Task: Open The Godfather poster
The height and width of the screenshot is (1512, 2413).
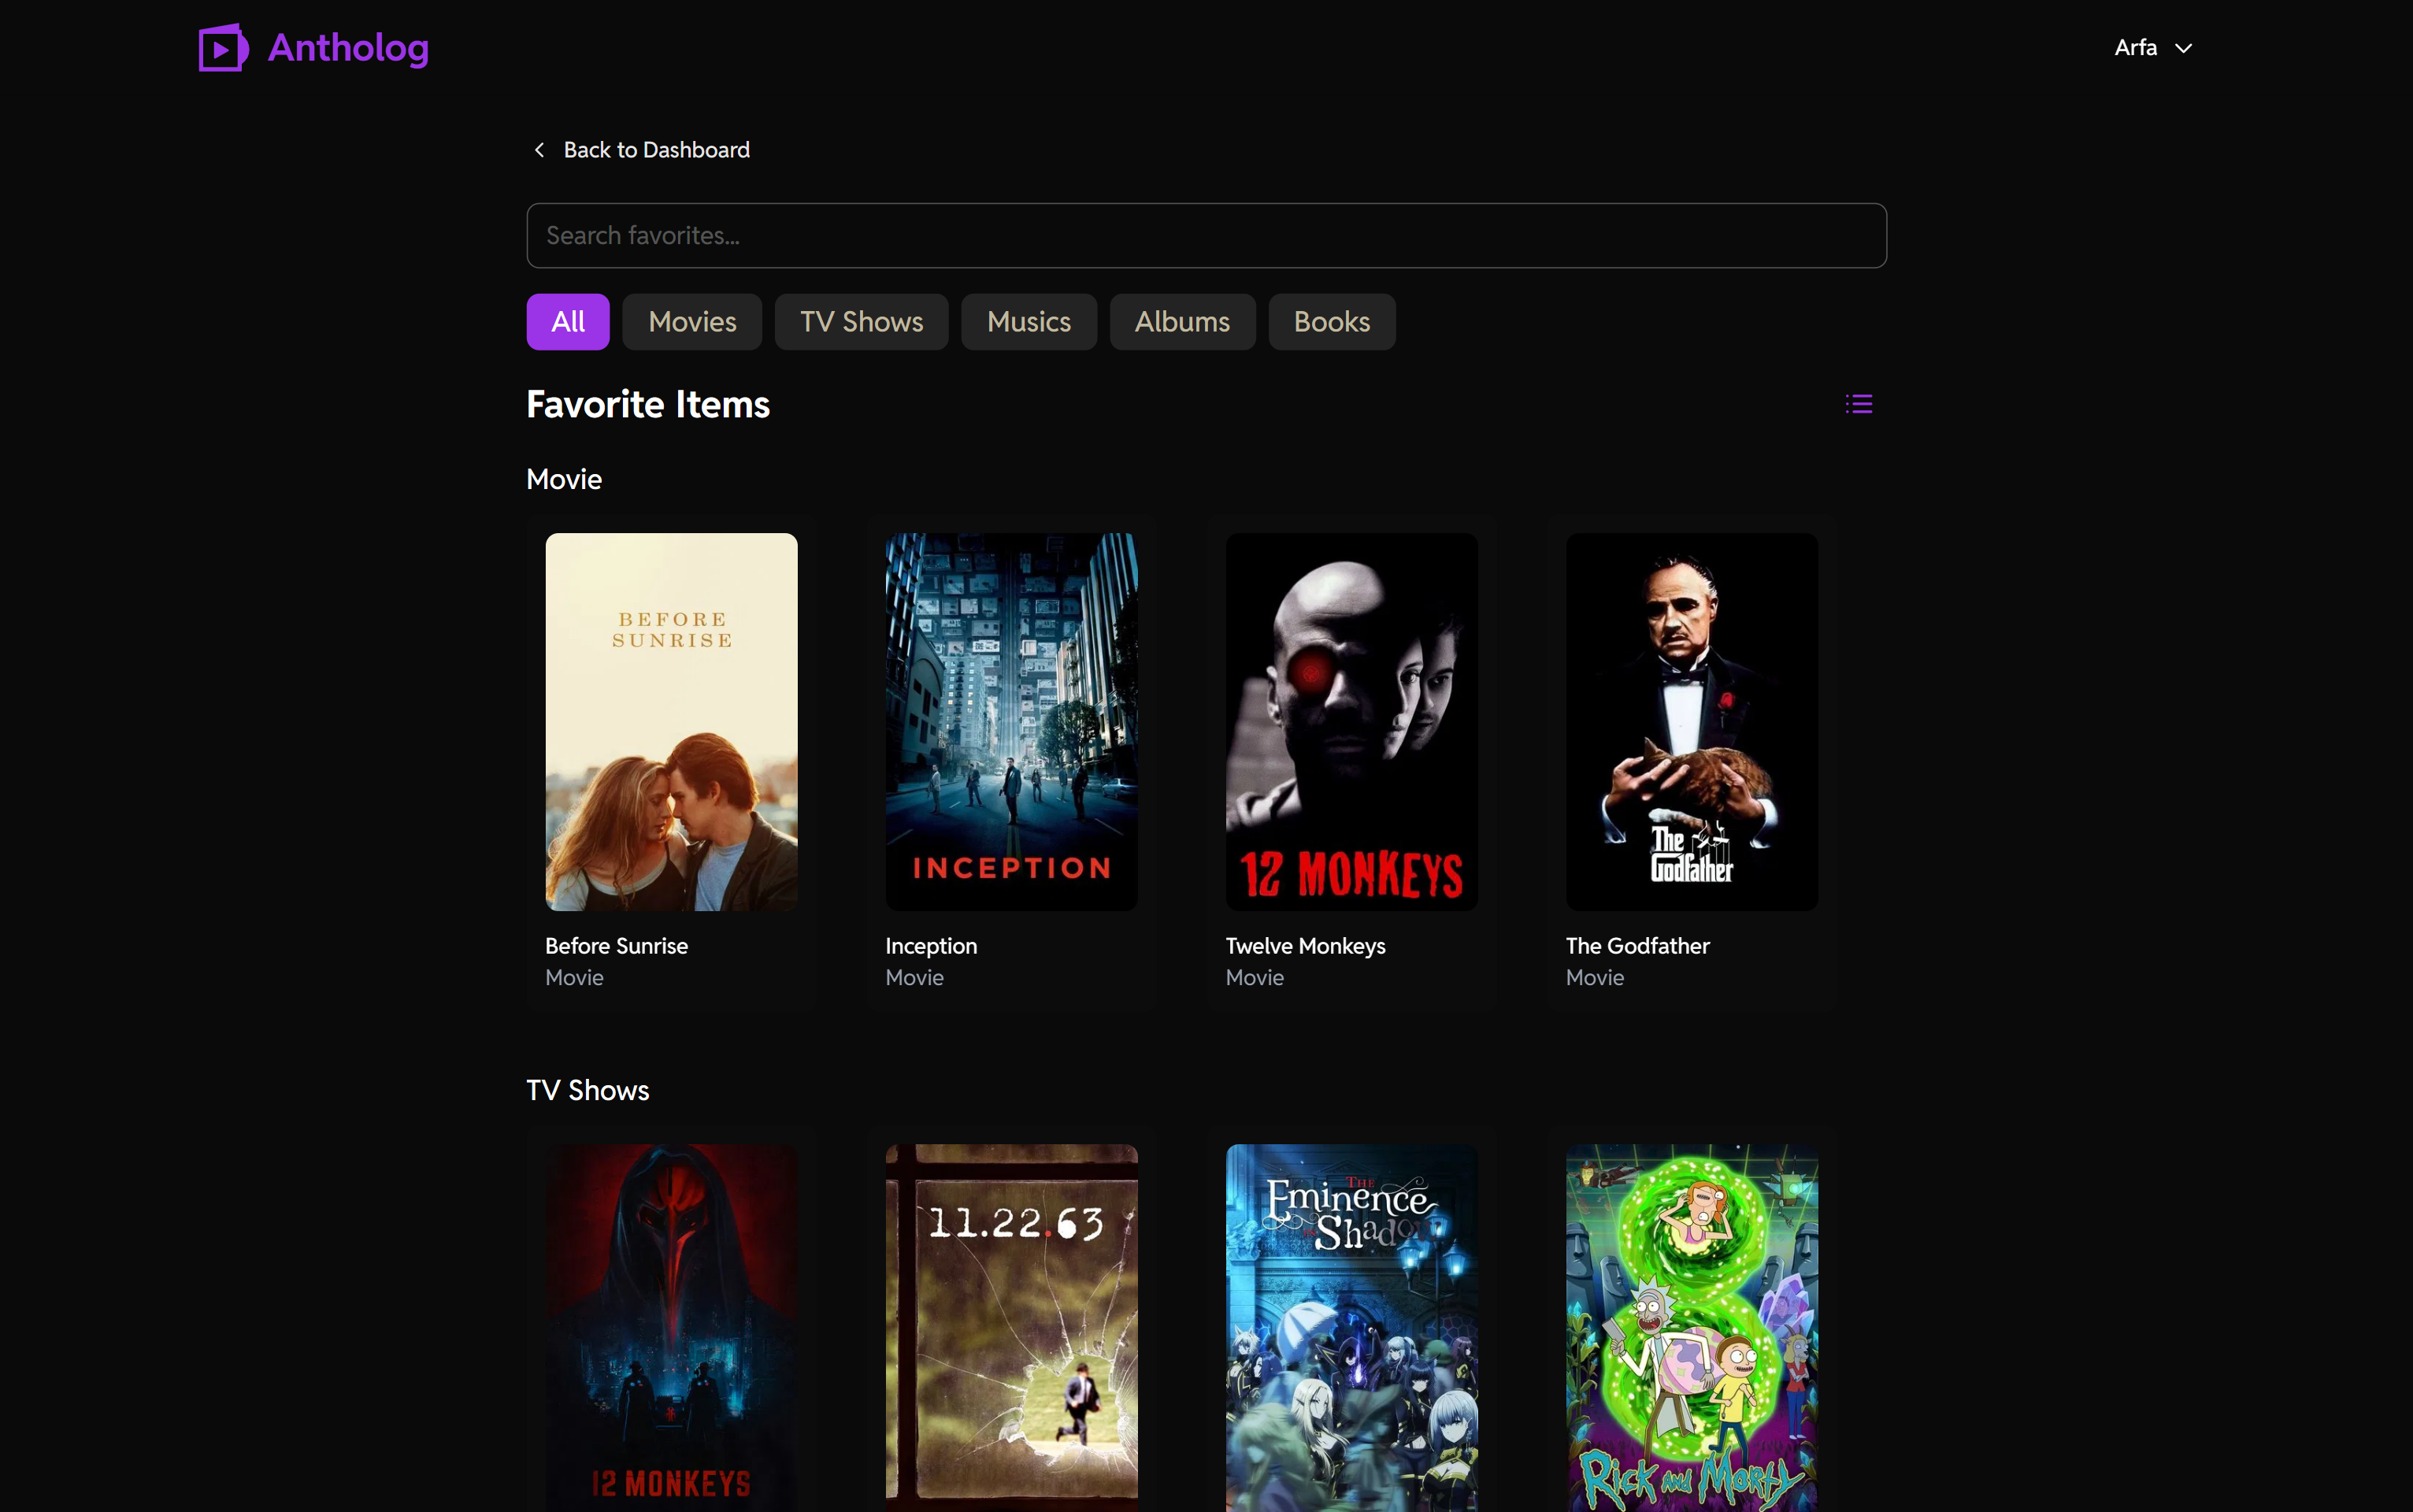Action: [1691, 722]
